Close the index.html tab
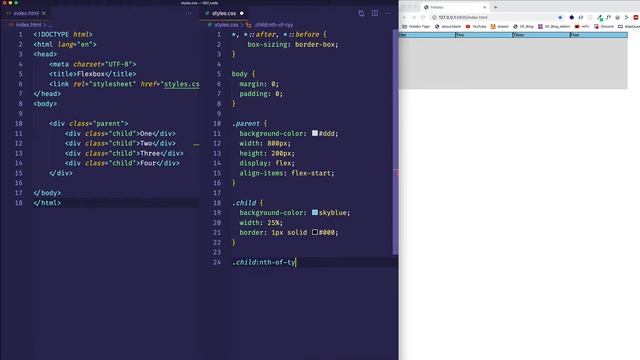 pos(44,13)
